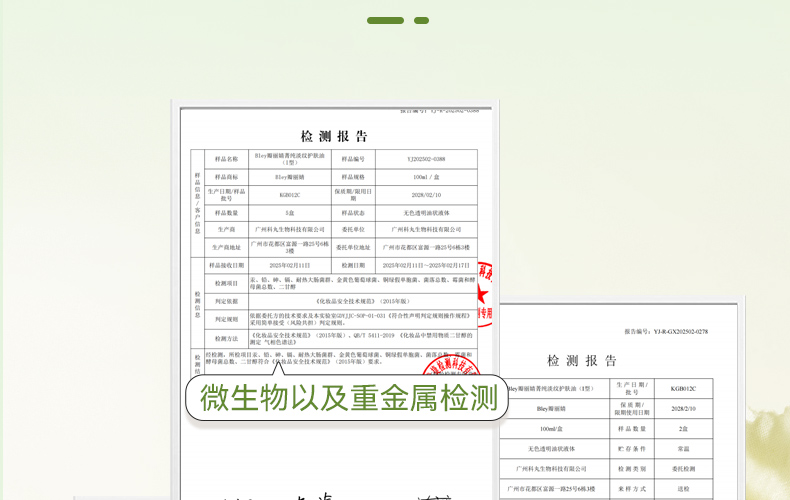Click the 样品数量 label in right report
The image size is (790, 500).
click(x=632, y=429)
